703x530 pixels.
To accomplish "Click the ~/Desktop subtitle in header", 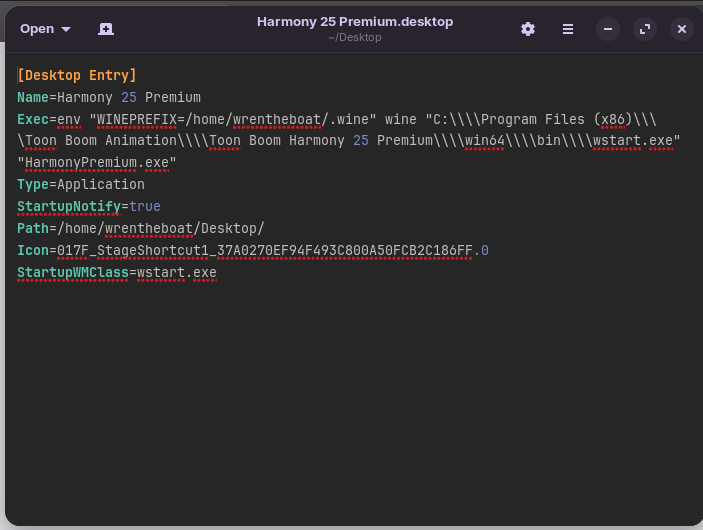I will tap(354, 37).
